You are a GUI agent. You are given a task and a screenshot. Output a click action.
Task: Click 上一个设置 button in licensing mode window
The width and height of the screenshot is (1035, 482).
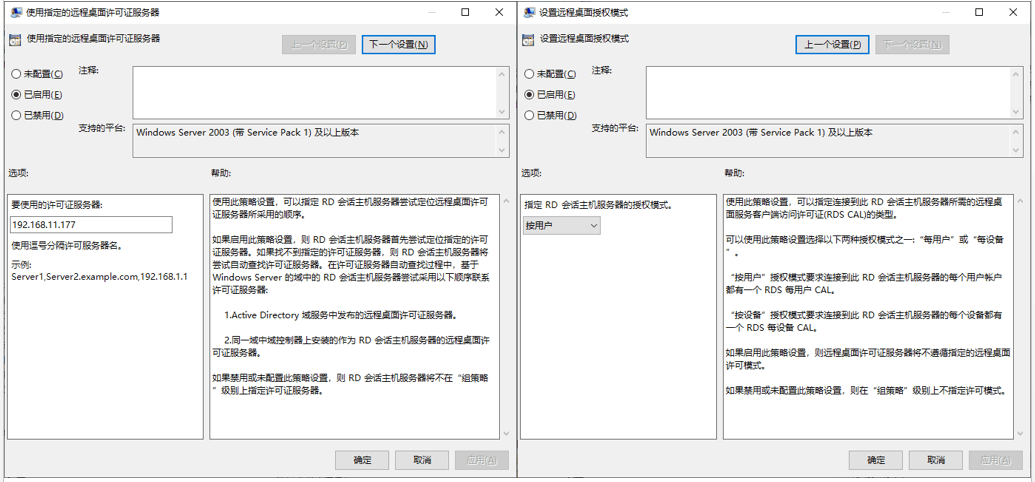832,44
